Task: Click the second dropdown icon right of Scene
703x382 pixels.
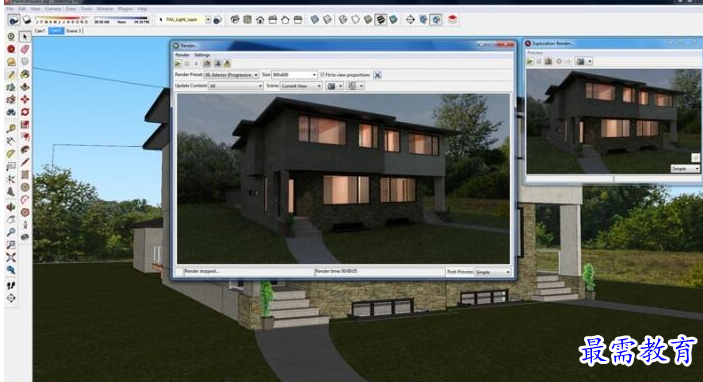Action: click(356, 86)
